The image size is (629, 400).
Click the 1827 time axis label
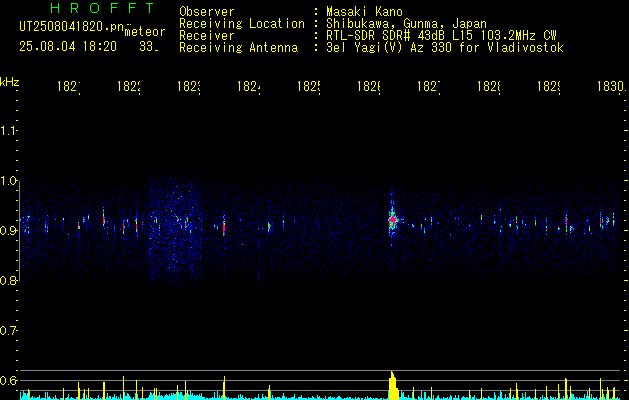[x=429, y=86]
